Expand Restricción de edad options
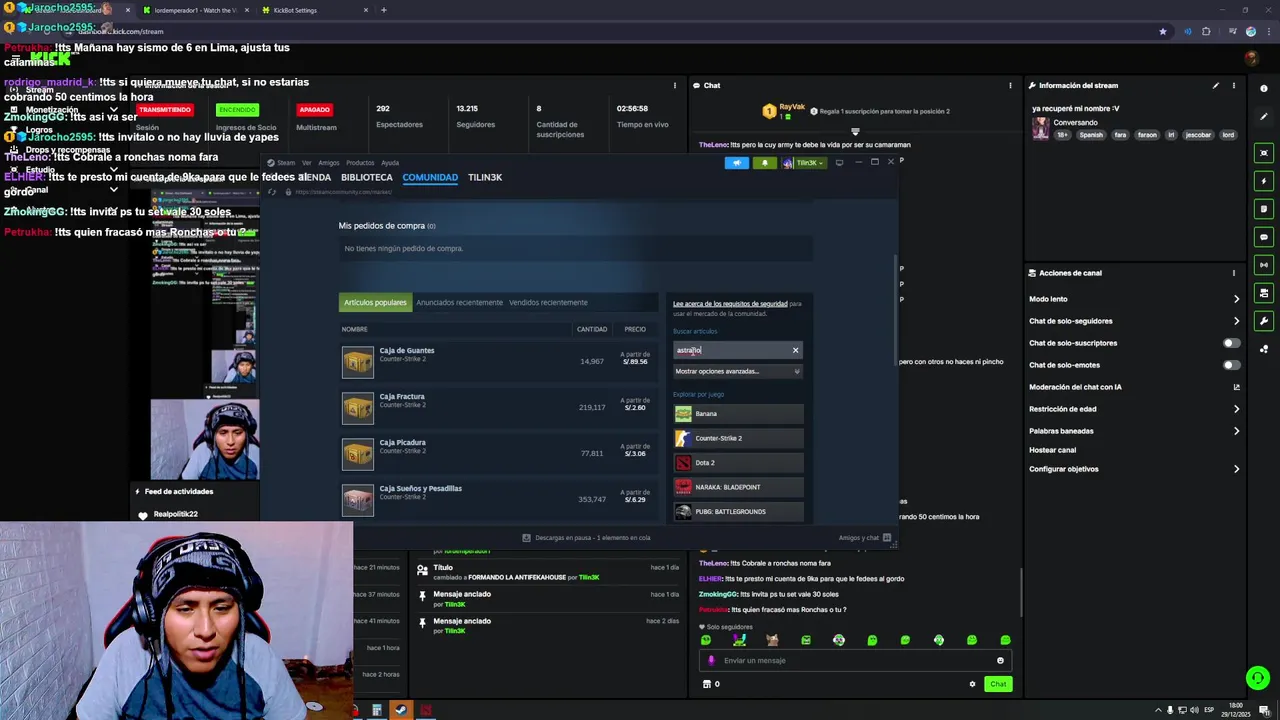The image size is (1280, 720). (x=1236, y=409)
